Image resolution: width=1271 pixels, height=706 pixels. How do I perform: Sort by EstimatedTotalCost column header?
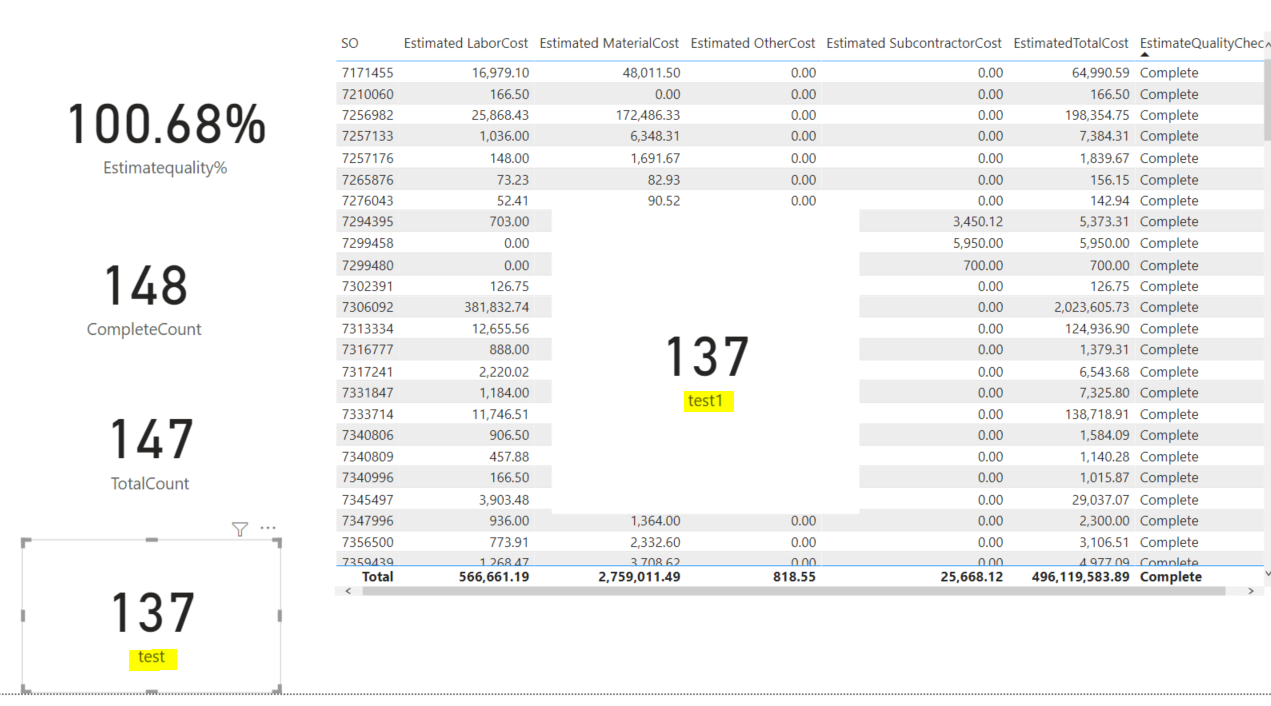(x=1071, y=43)
